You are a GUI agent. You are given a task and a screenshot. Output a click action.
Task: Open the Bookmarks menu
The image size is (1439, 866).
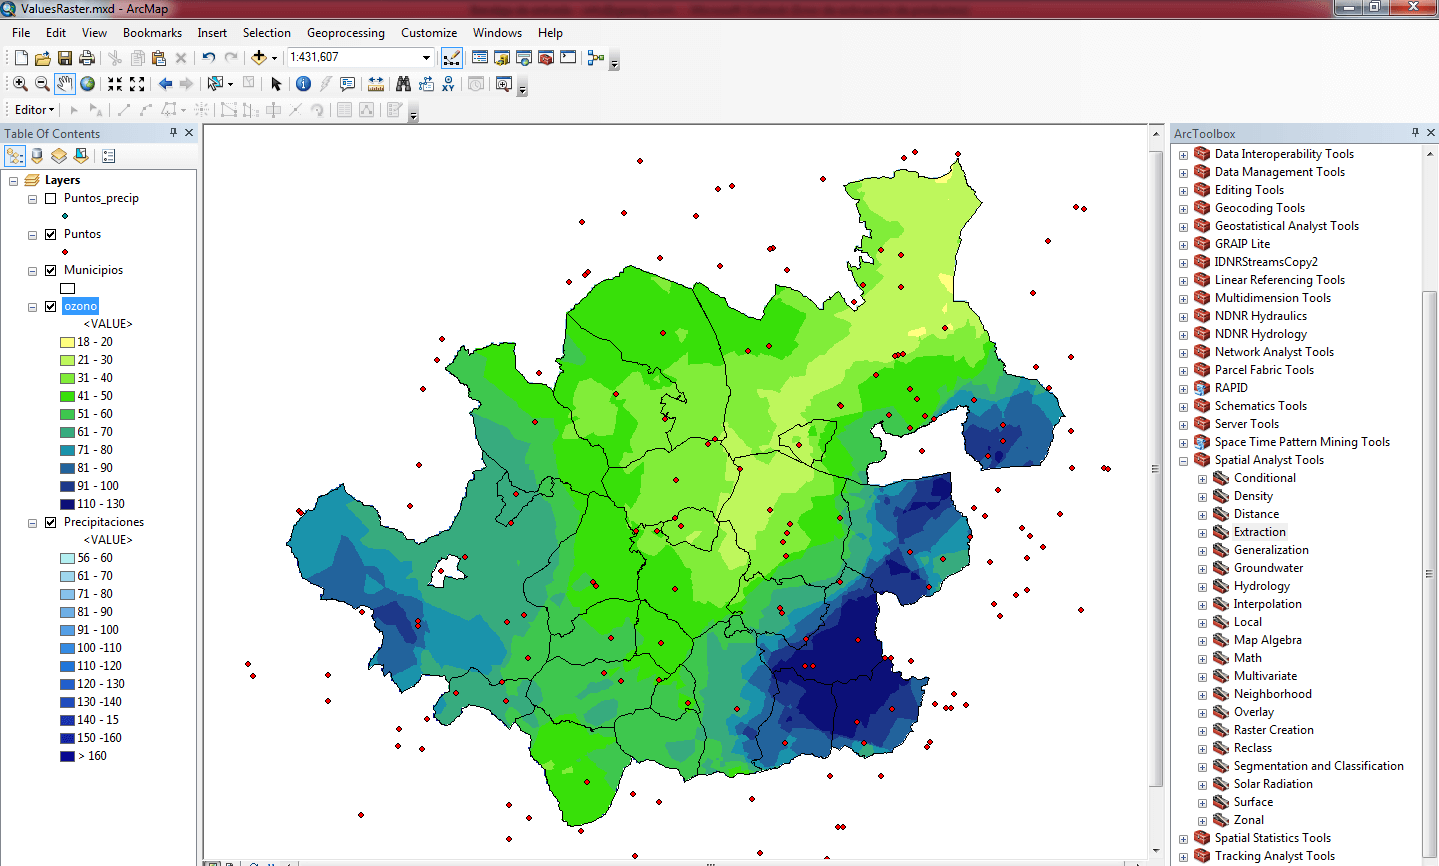[x=152, y=33]
